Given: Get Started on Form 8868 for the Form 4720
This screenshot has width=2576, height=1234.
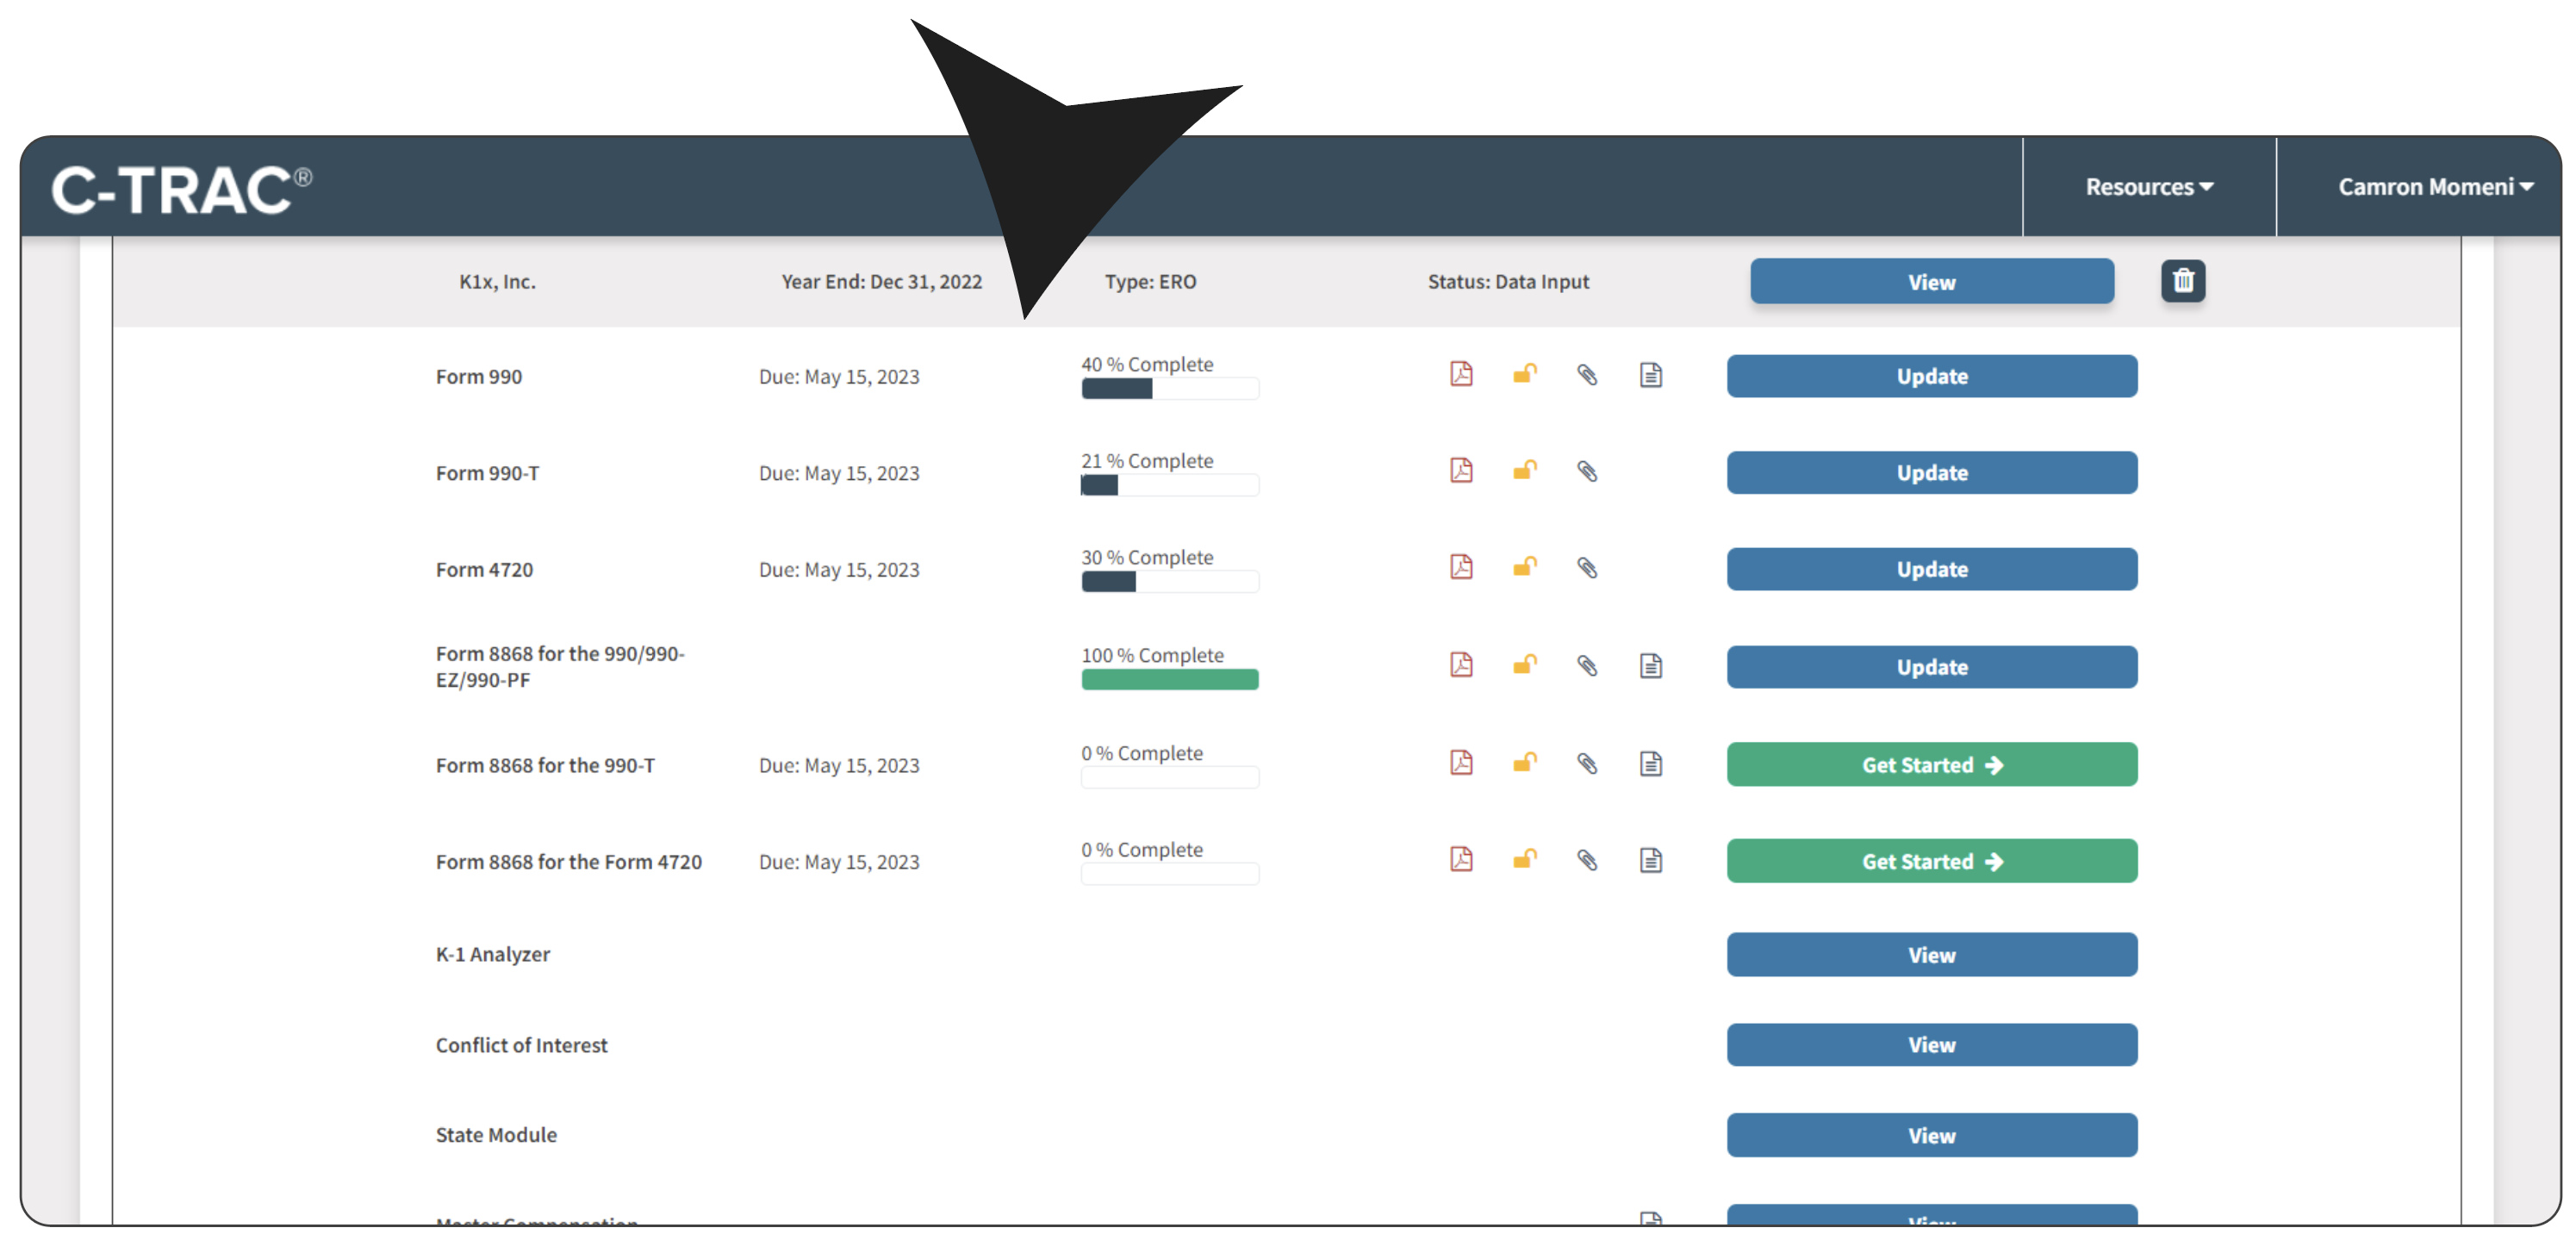Looking at the screenshot, I should 1931,861.
